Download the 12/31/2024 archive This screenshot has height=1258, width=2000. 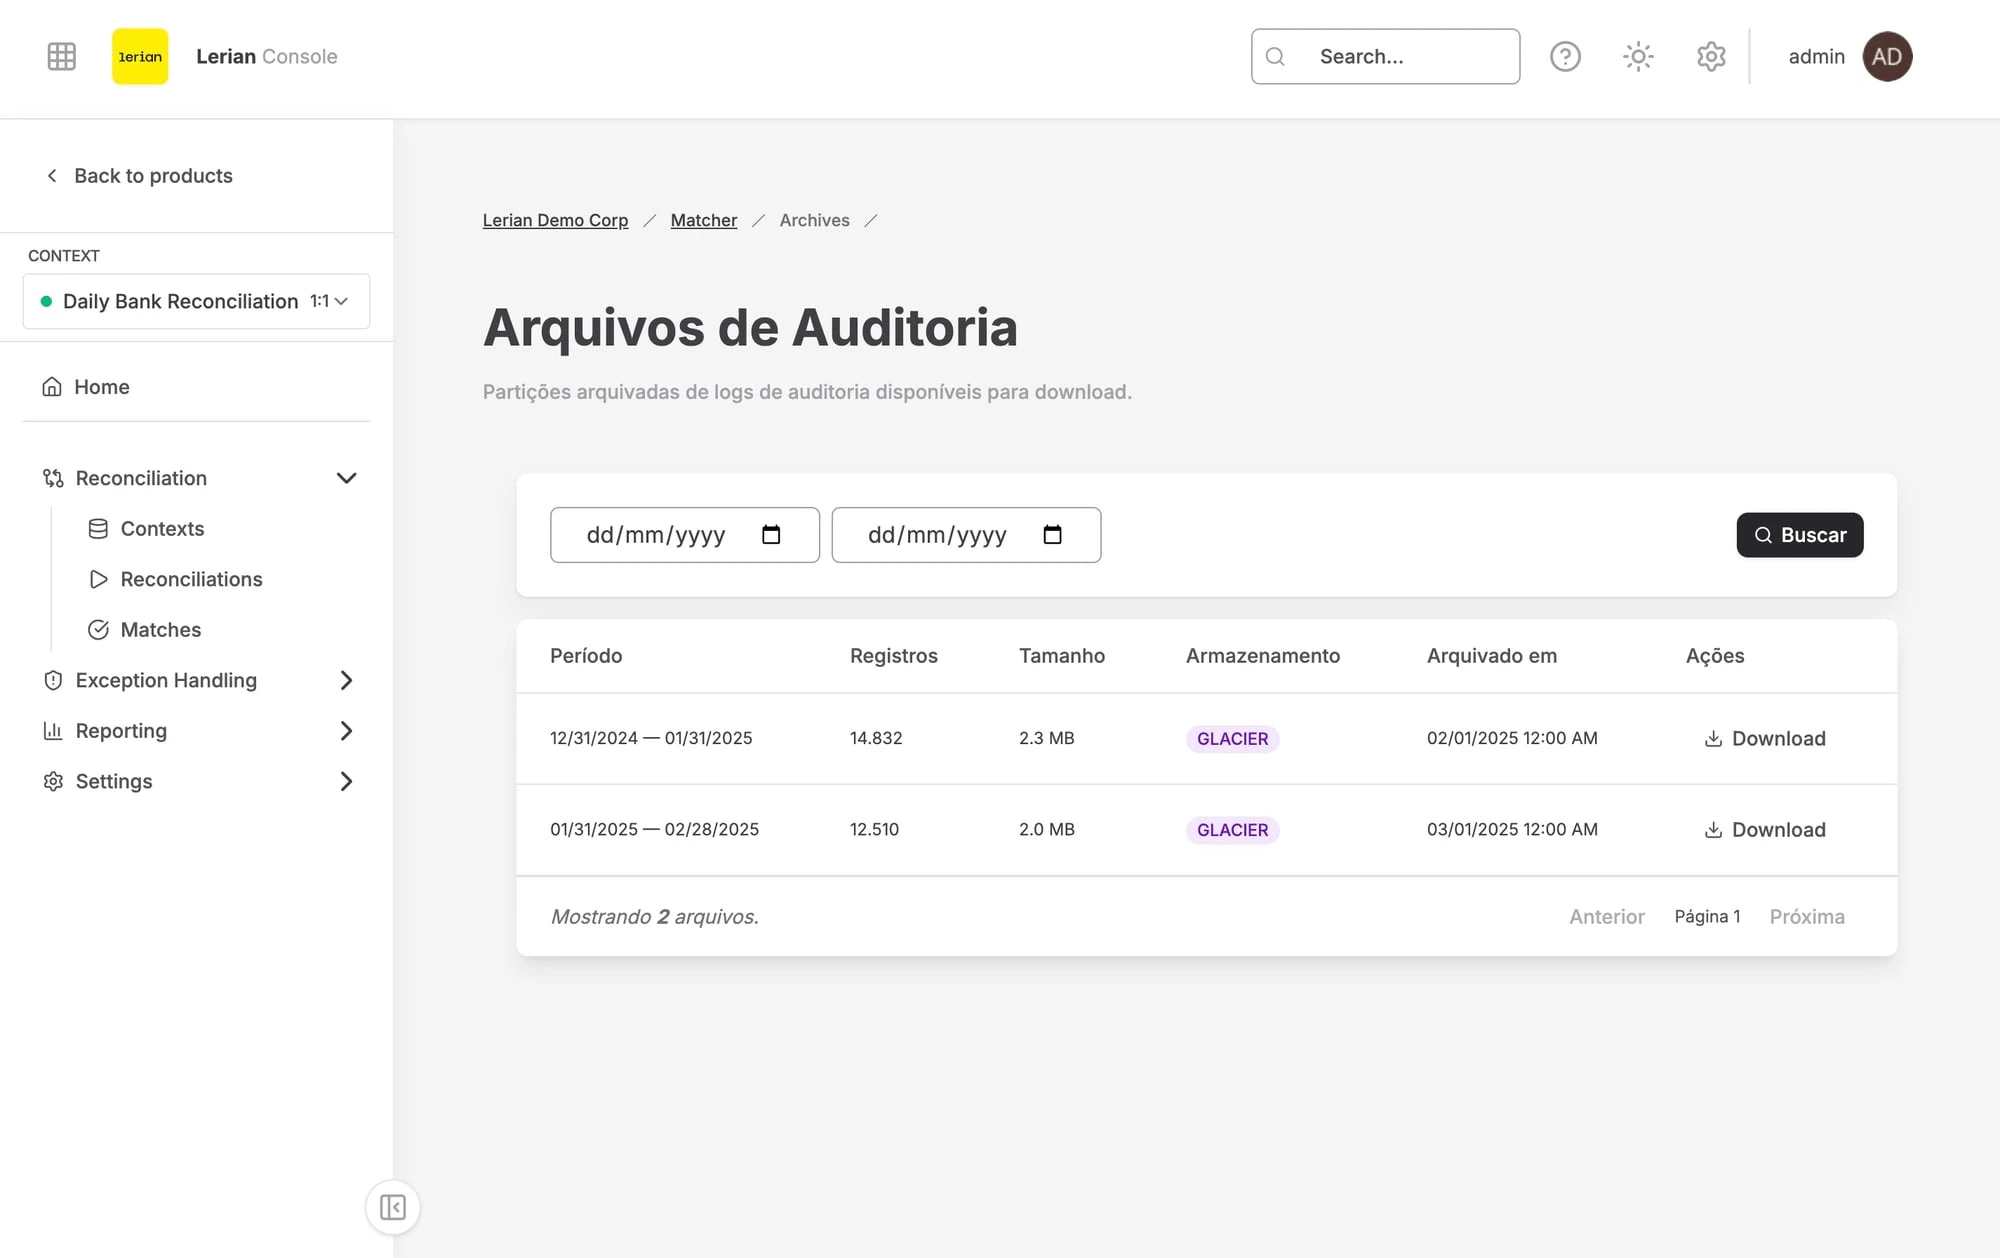[1765, 738]
